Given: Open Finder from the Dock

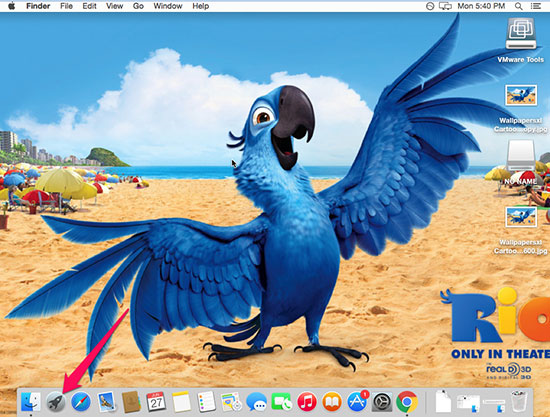Looking at the screenshot, I should pos(31,402).
